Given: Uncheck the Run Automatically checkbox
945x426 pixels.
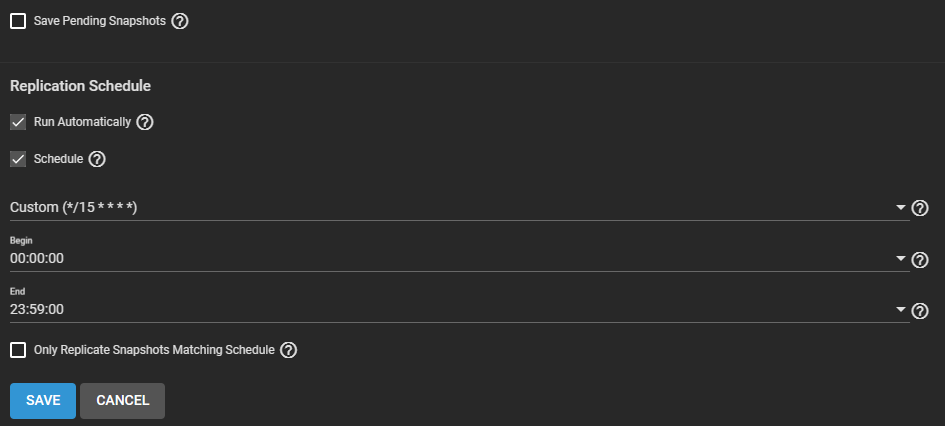Looking at the screenshot, I should [18, 122].
